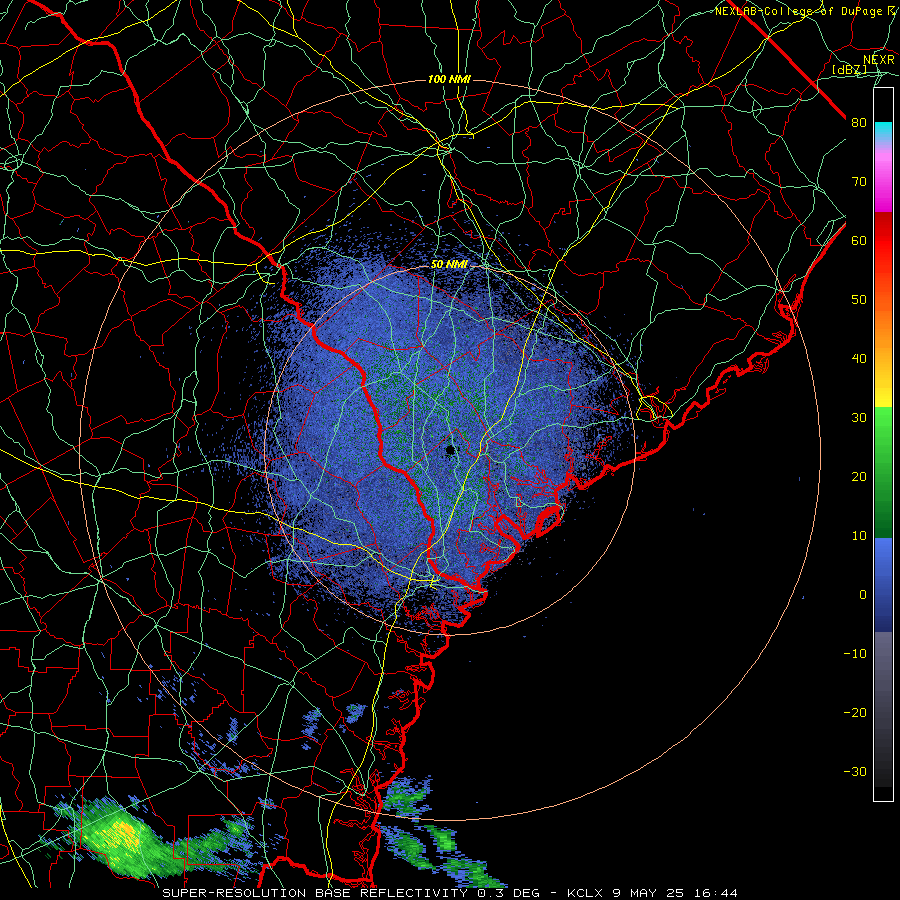This screenshot has height=900, width=900.
Task: Click the 50 value on the dBZ scale
Action: tap(859, 300)
